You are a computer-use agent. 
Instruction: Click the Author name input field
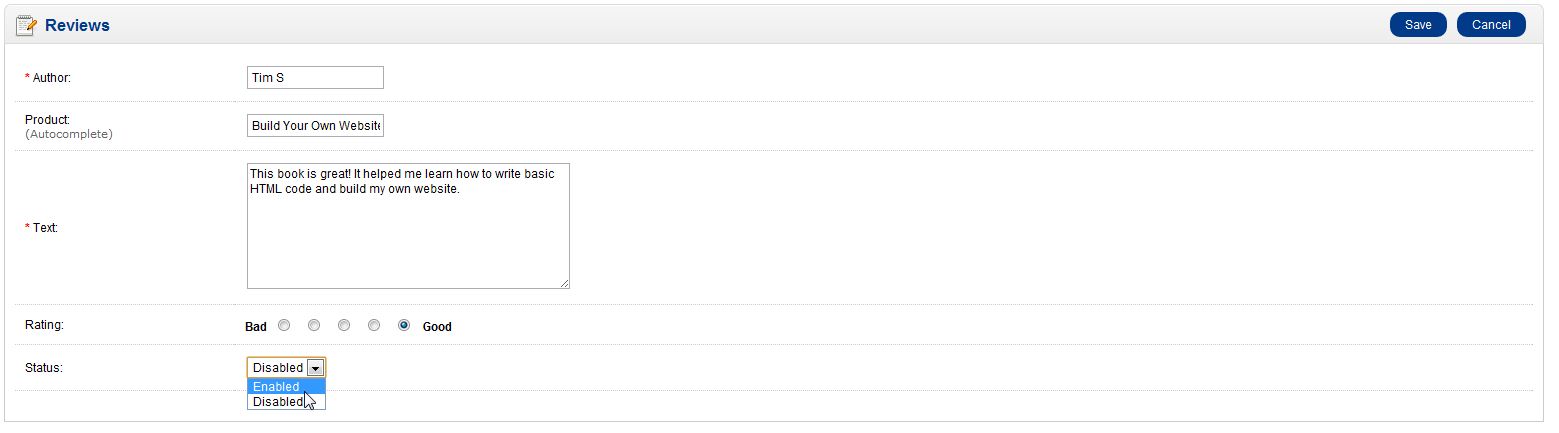[315, 78]
